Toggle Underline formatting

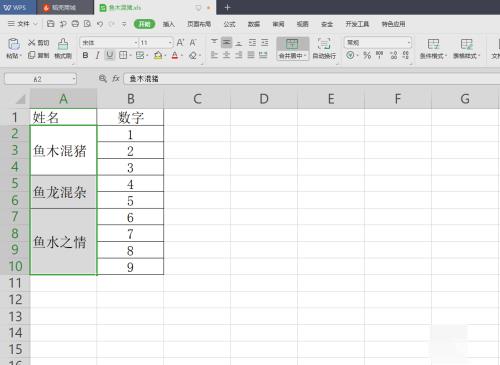pyautogui.click(x=110, y=55)
